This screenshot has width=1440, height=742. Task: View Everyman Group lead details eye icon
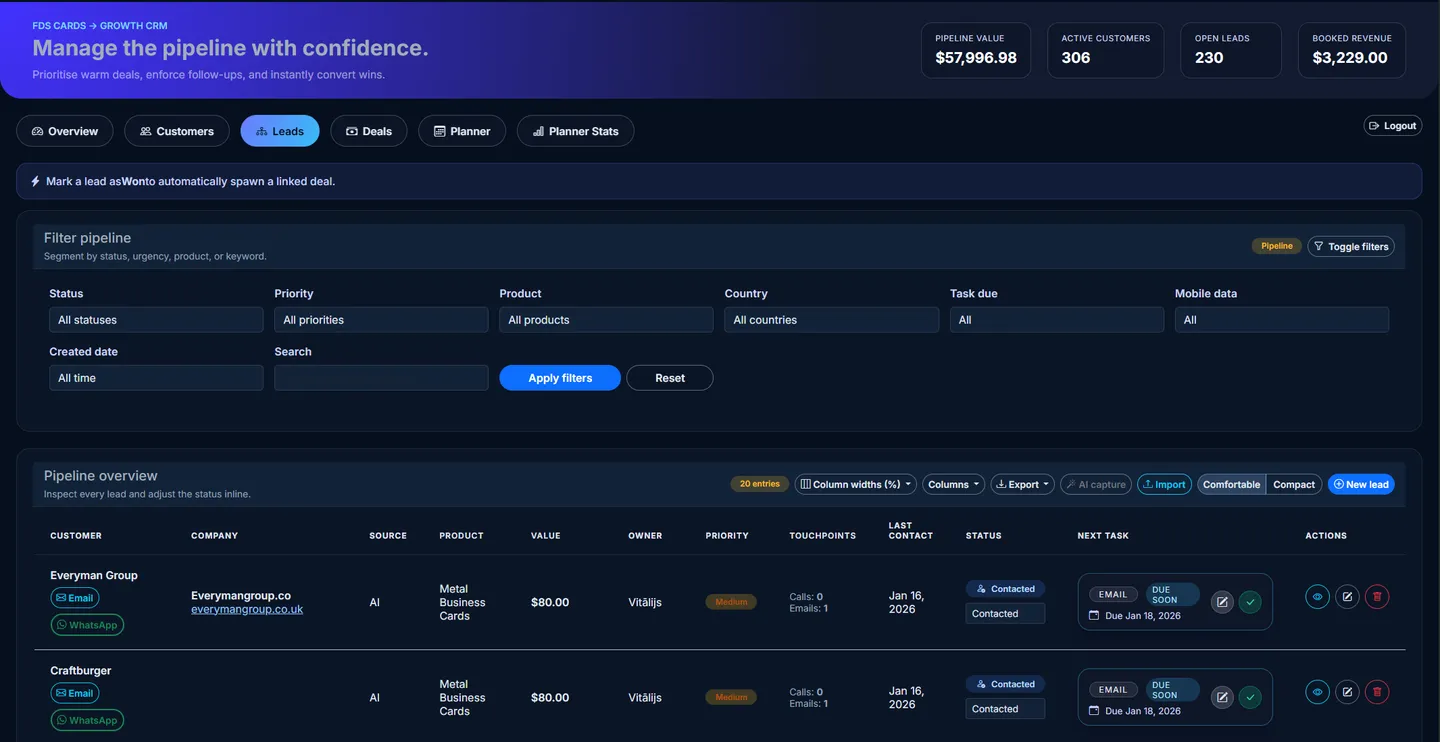pos(1317,597)
